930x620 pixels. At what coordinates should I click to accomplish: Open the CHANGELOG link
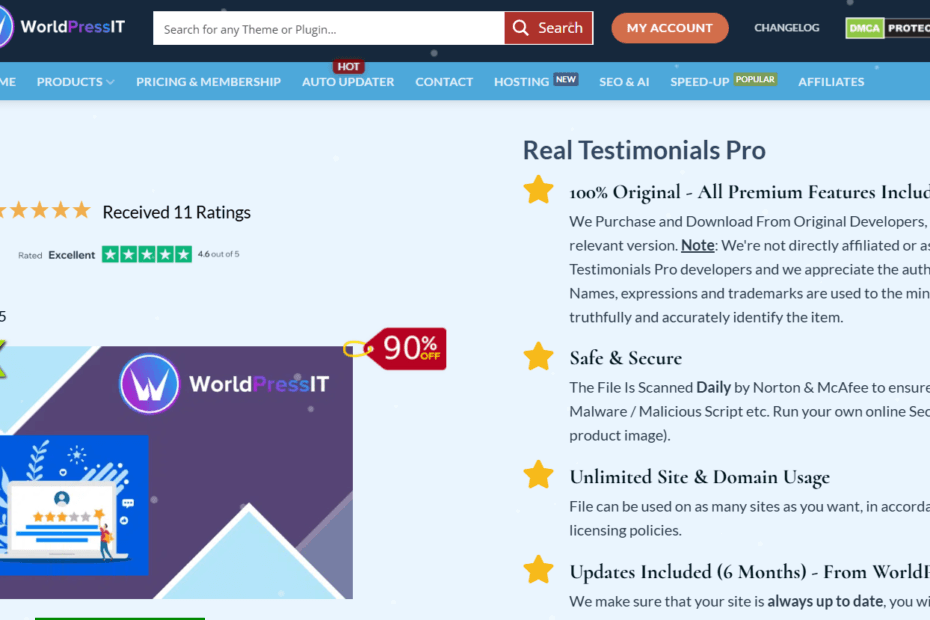(786, 28)
